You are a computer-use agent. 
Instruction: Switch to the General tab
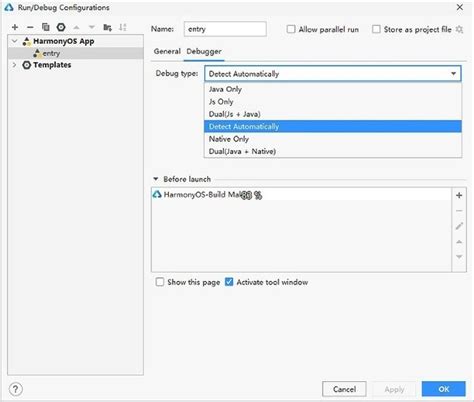[x=167, y=51]
